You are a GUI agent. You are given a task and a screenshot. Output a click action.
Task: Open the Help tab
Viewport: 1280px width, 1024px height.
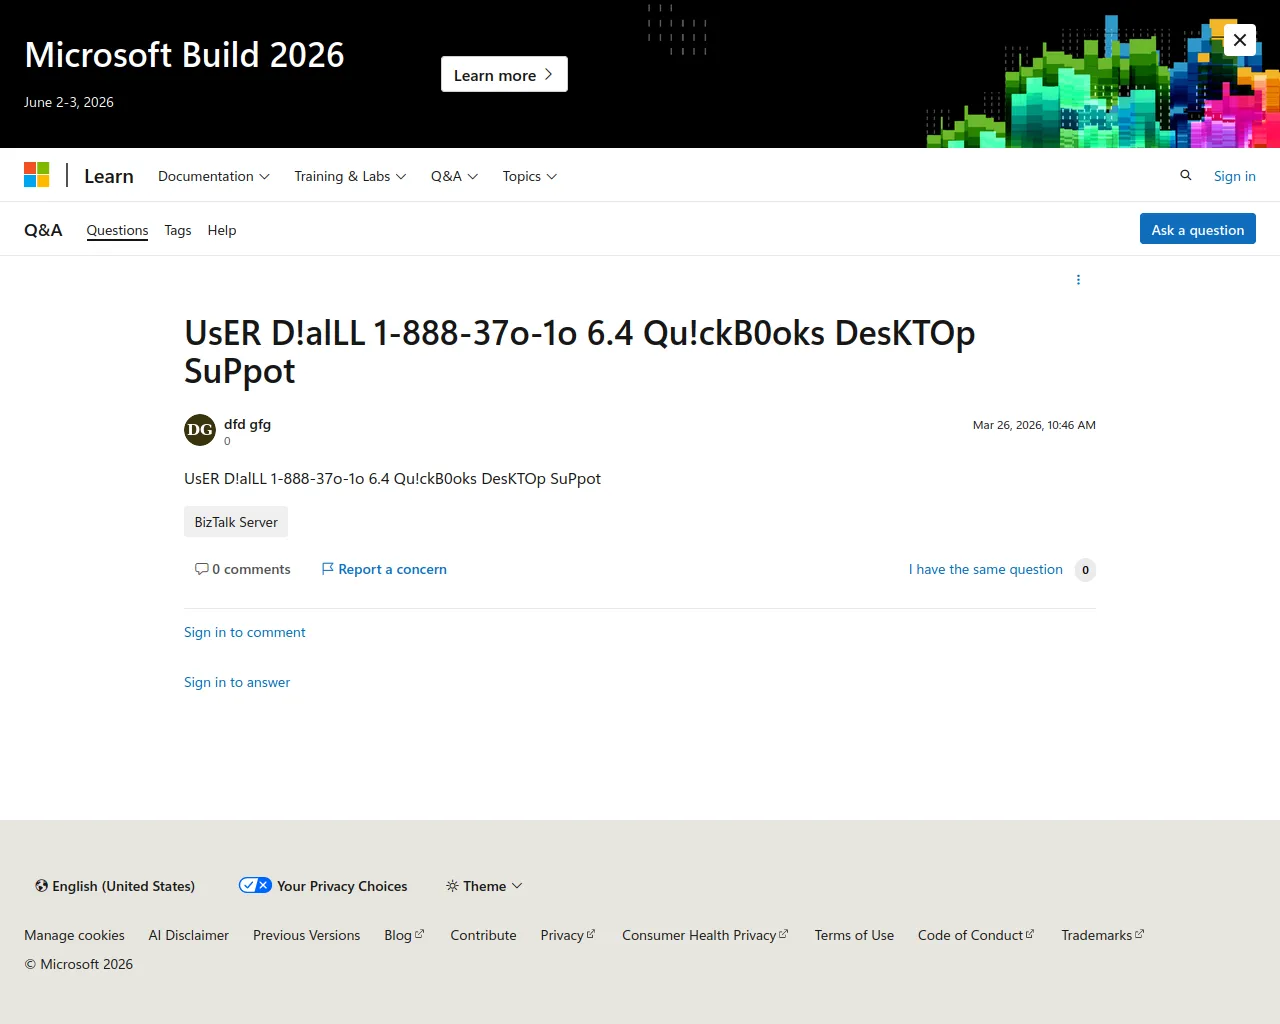click(222, 230)
